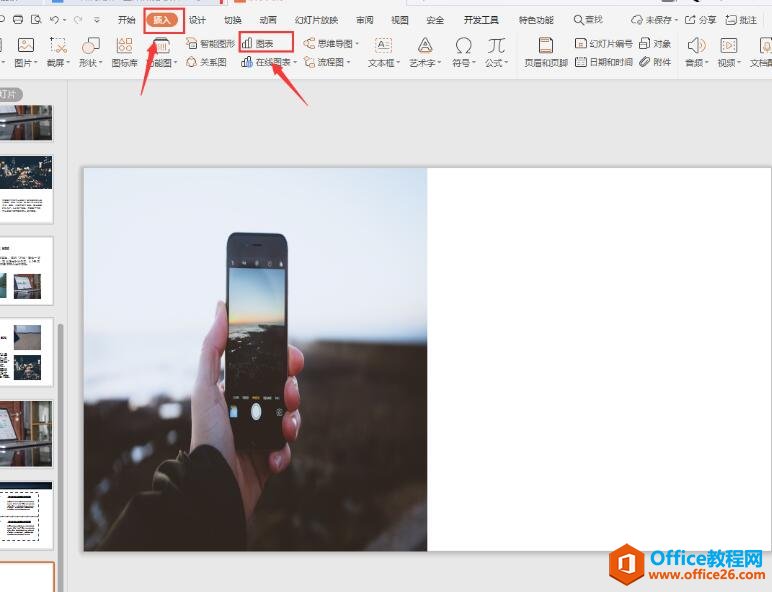The image size is (772, 592).
Task: Click the 文本框 text box icon
Action: pyautogui.click(x=383, y=46)
